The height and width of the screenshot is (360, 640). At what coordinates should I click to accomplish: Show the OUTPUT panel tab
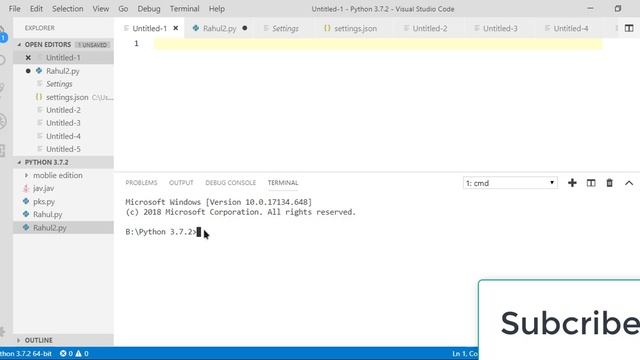(x=181, y=182)
